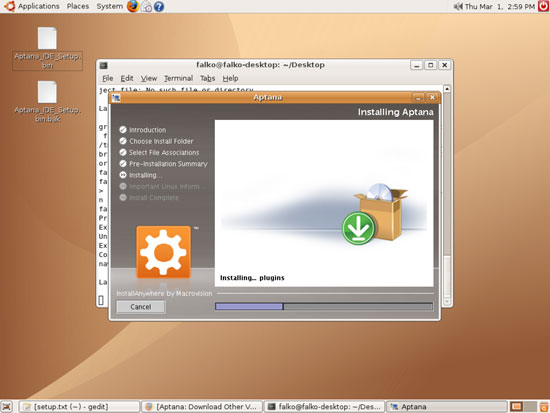
Task: Open the terminal Help menu
Action: pyautogui.click(x=230, y=78)
